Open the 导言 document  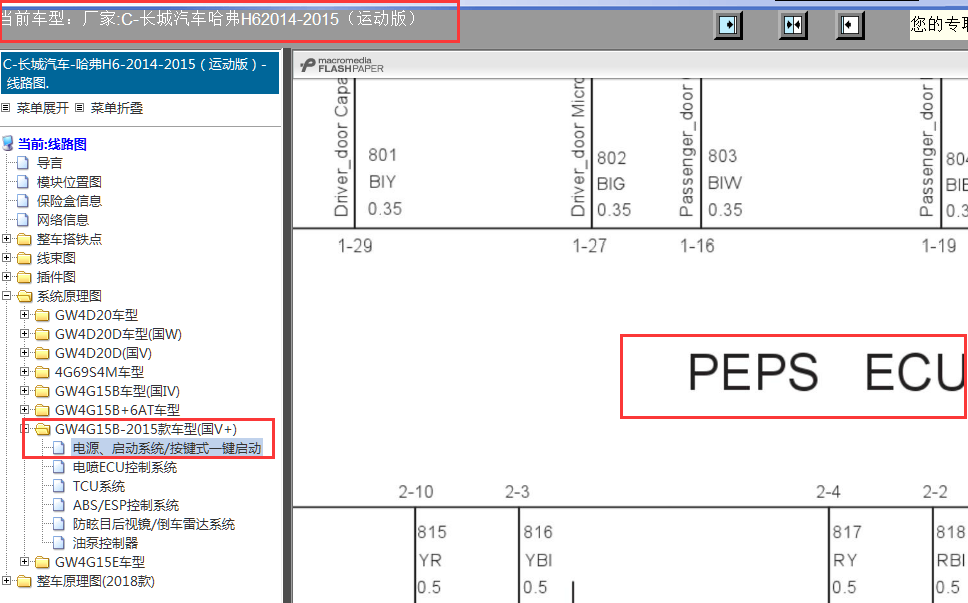[x=49, y=163]
